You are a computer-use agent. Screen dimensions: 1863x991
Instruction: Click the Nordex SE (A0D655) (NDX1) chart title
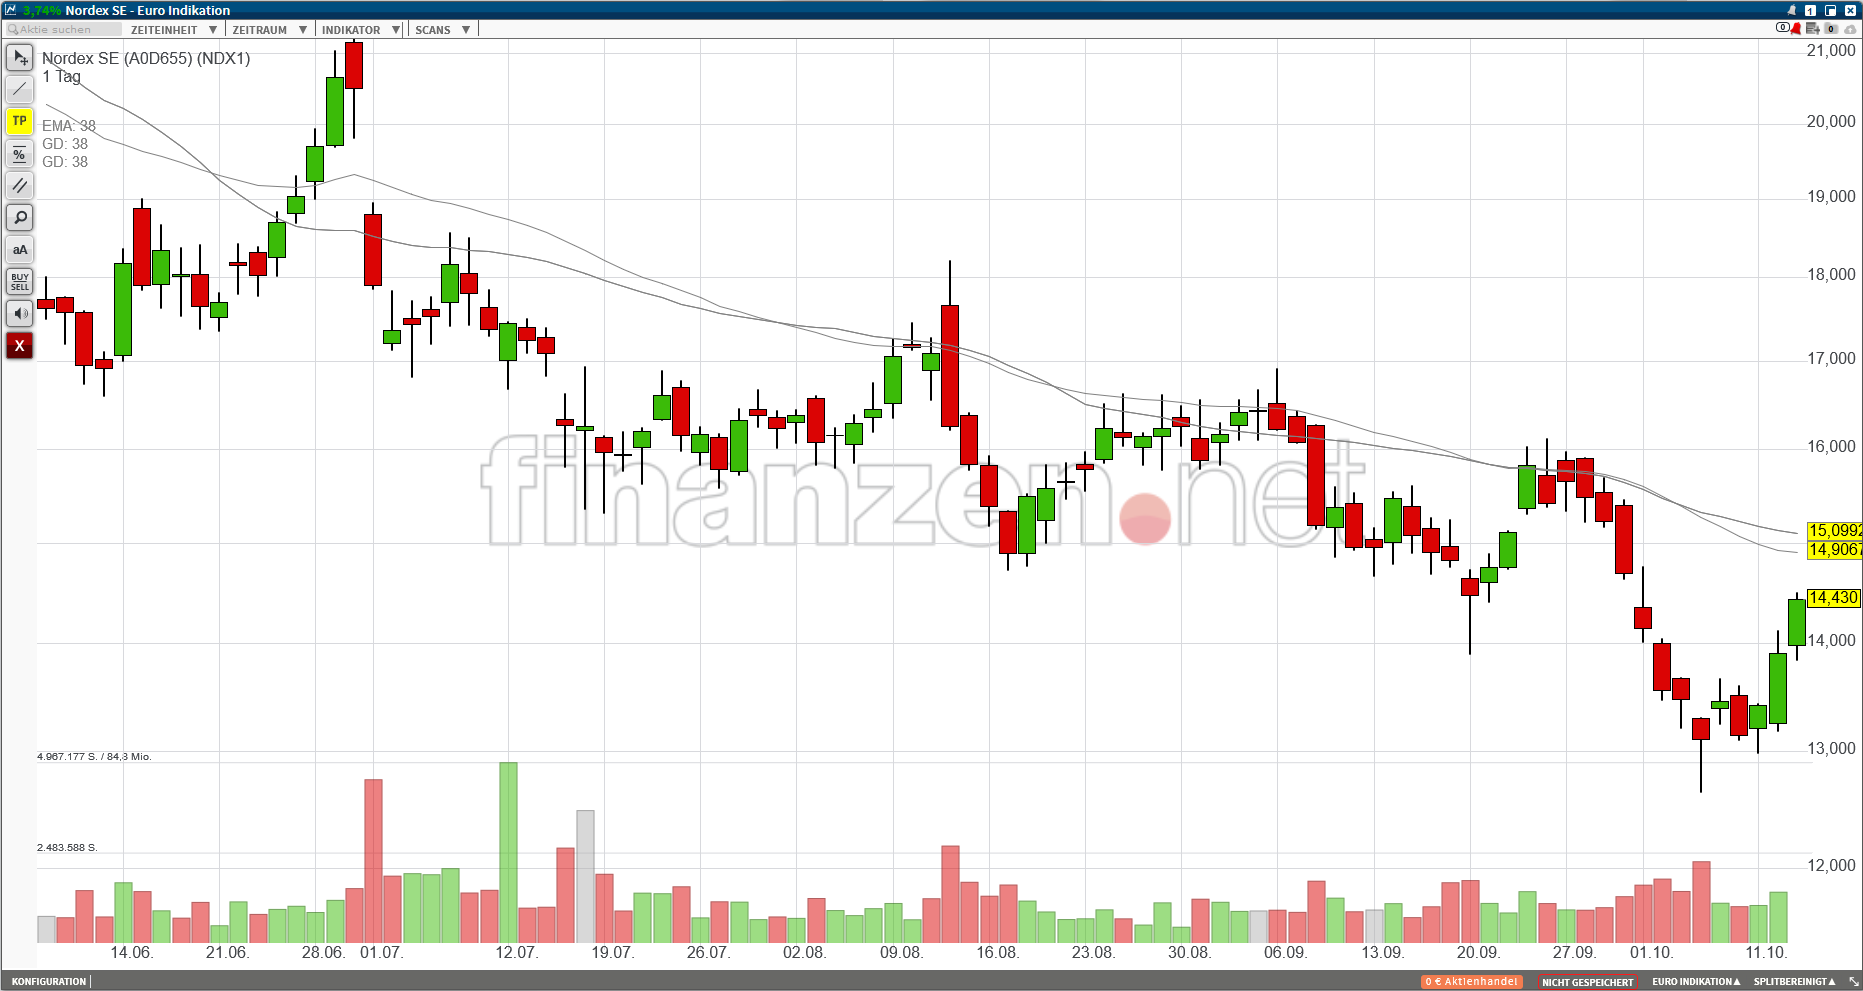click(146, 58)
